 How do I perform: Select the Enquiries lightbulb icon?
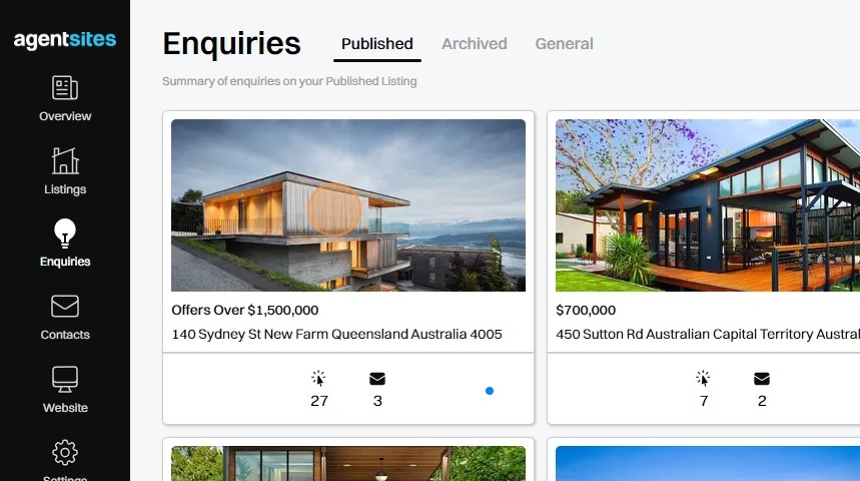pos(65,233)
